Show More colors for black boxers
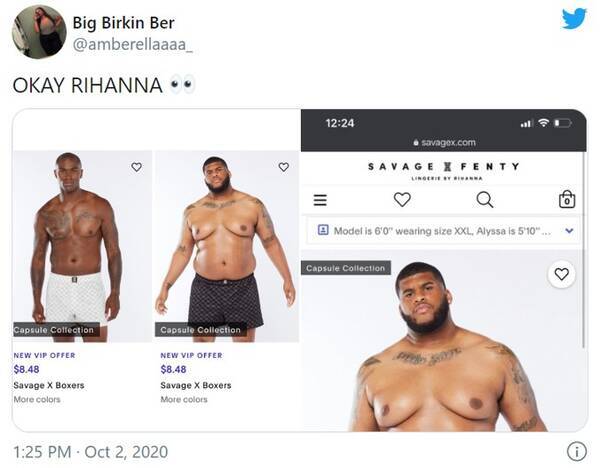600x468 pixels. [184, 400]
